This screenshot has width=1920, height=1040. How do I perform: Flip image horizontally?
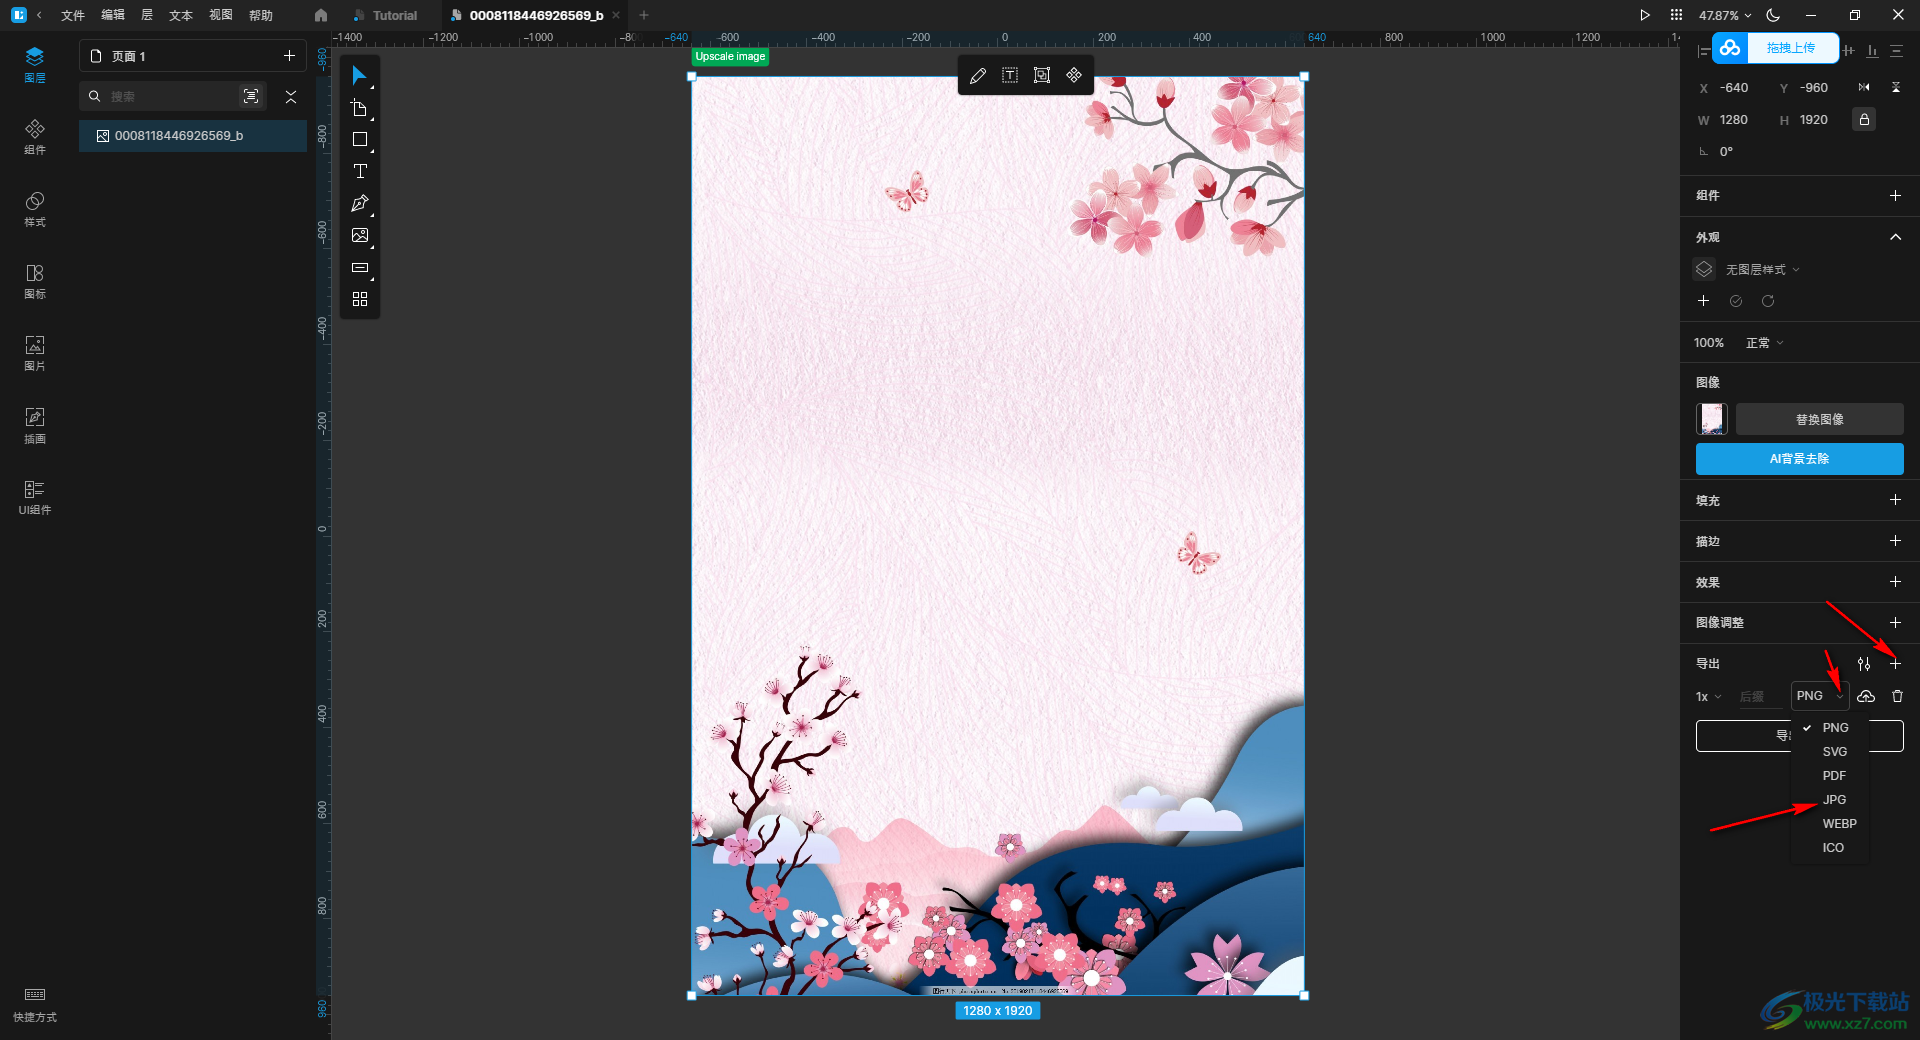tap(1864, 88)
